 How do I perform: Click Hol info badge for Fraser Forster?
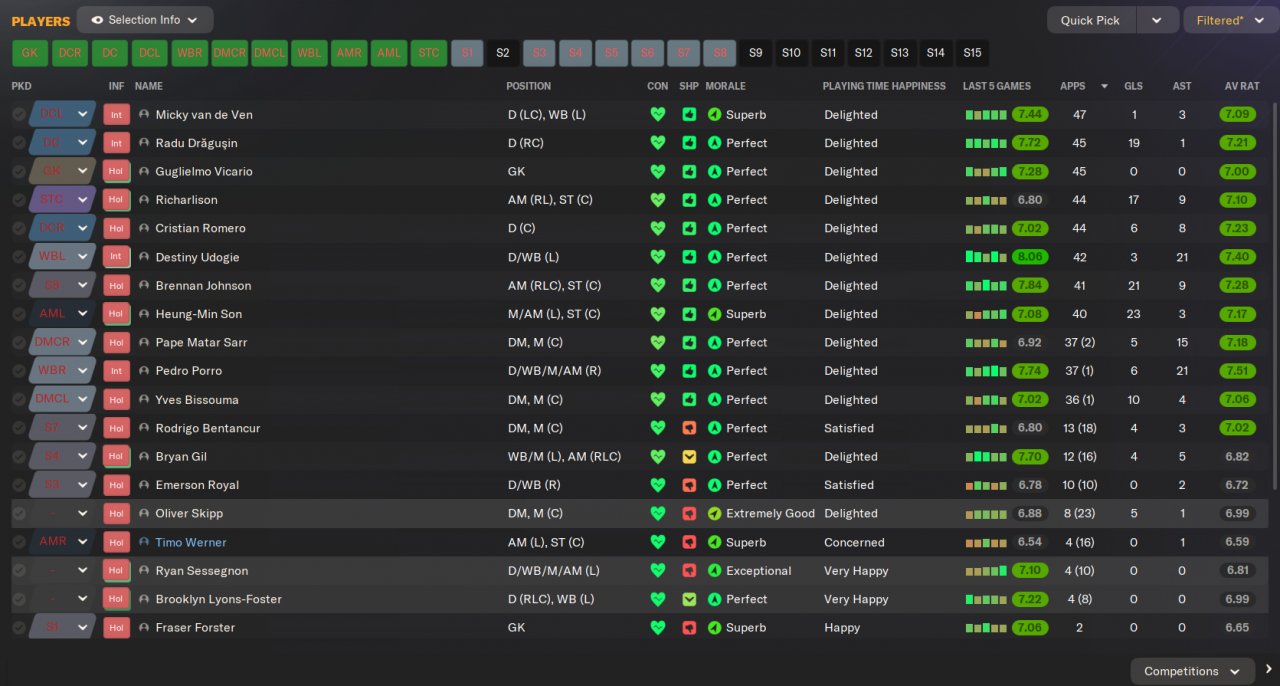116,628
